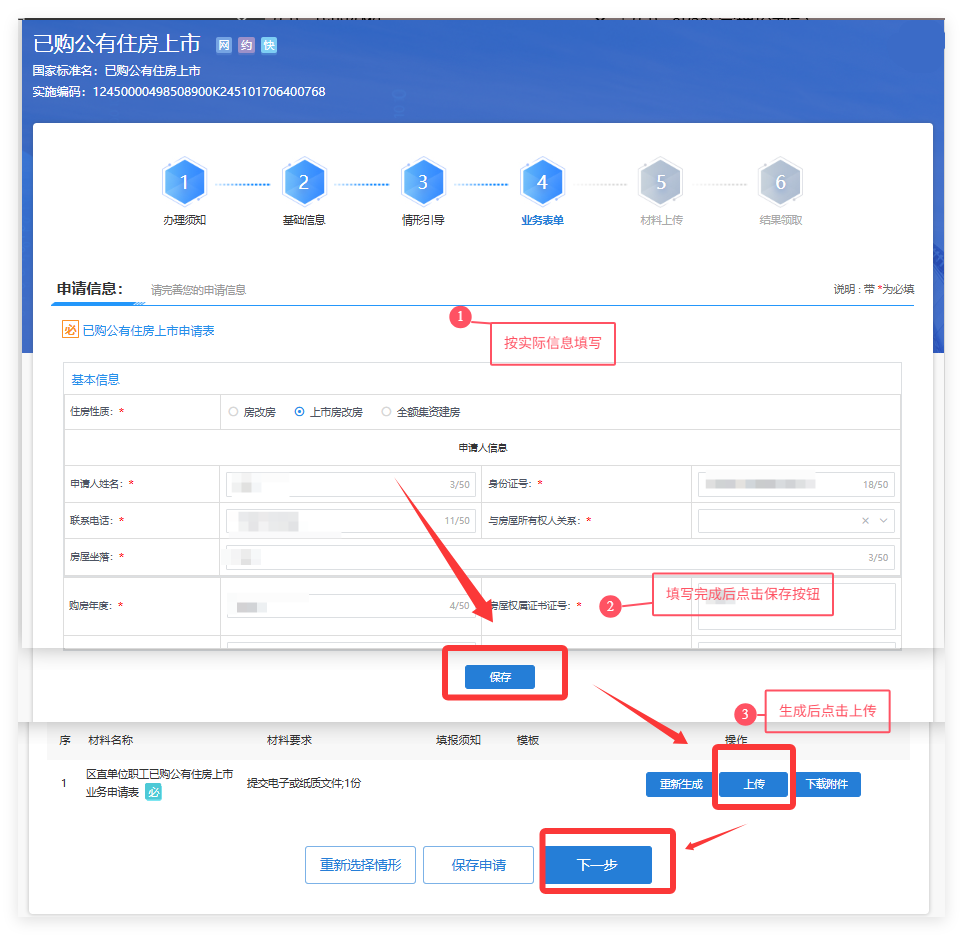The height and width of the screenshot is (935, 963).
Task: Click step 1 hexagon 办理须知
Action: [184, 183]
